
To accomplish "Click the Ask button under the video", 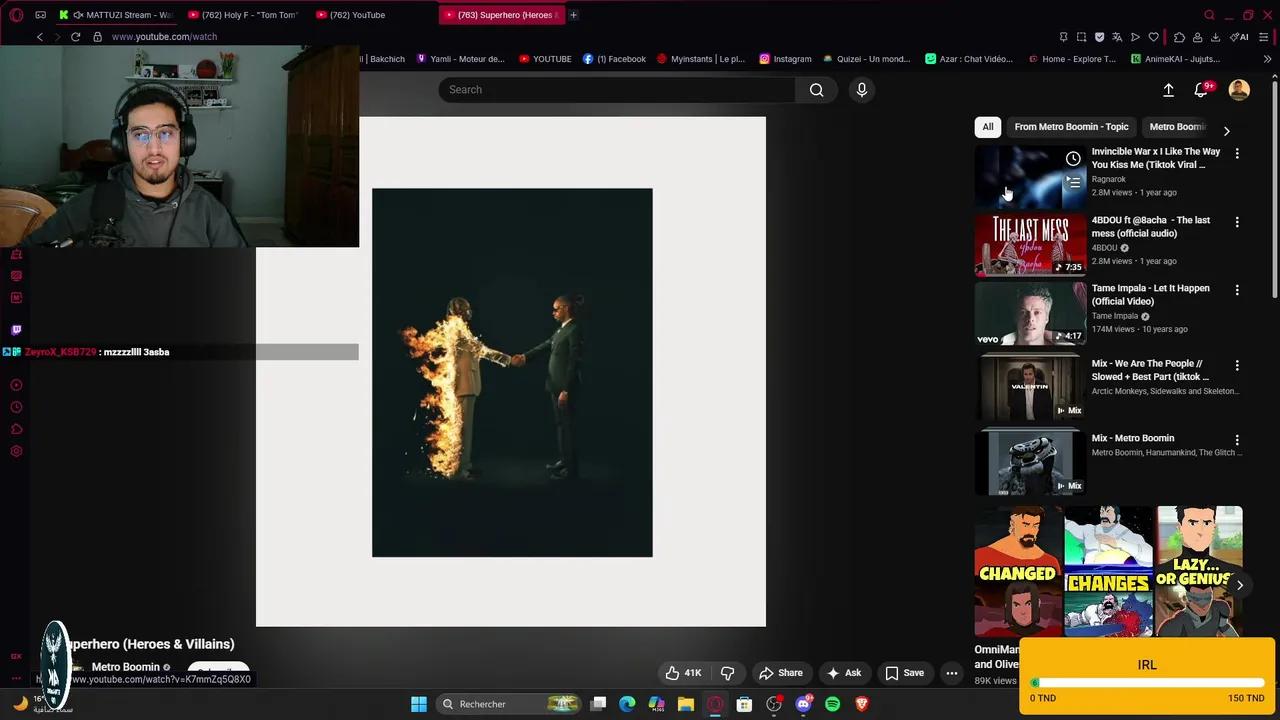I will tap(844, 673).
